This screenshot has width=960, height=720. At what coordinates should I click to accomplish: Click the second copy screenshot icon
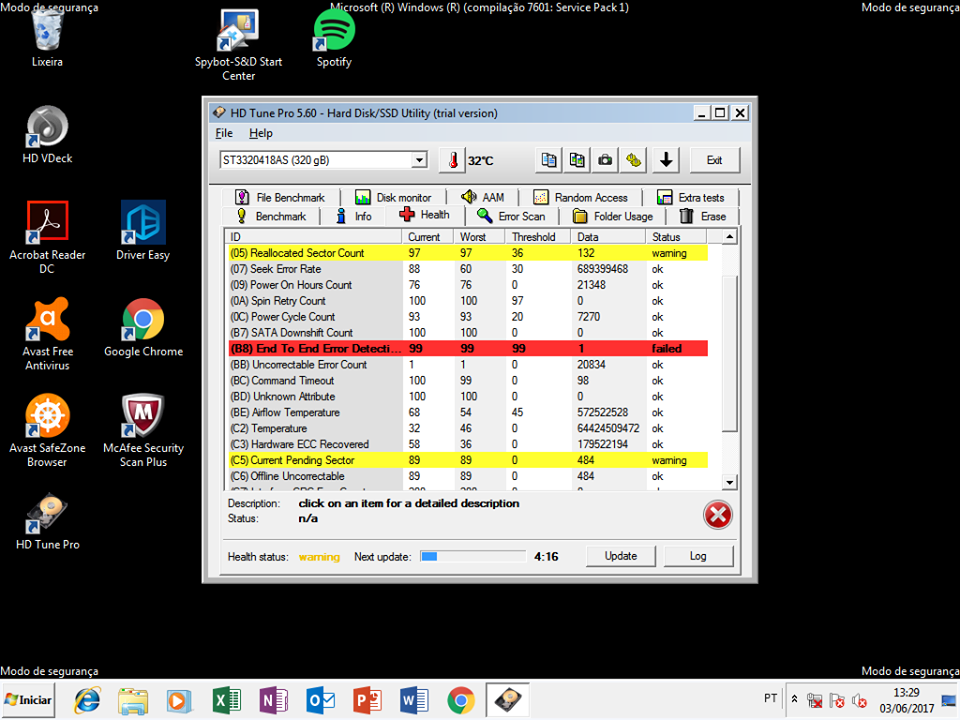(x=577, y=160)
